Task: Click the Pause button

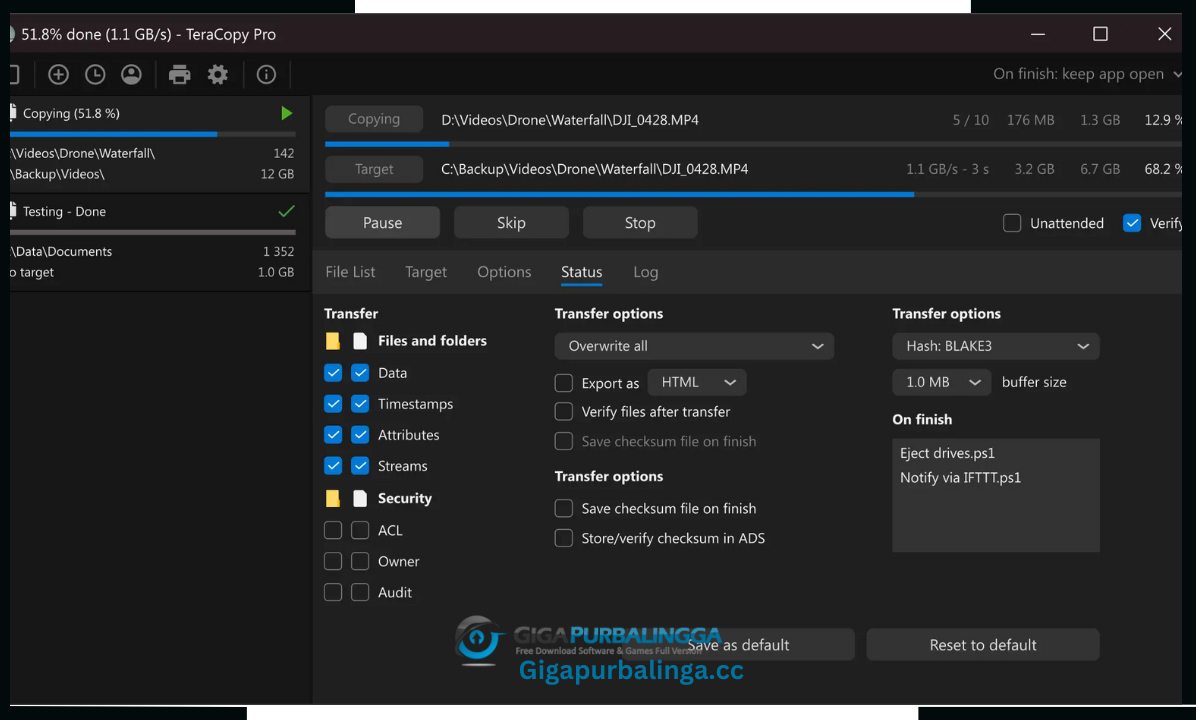Action: 382,223
